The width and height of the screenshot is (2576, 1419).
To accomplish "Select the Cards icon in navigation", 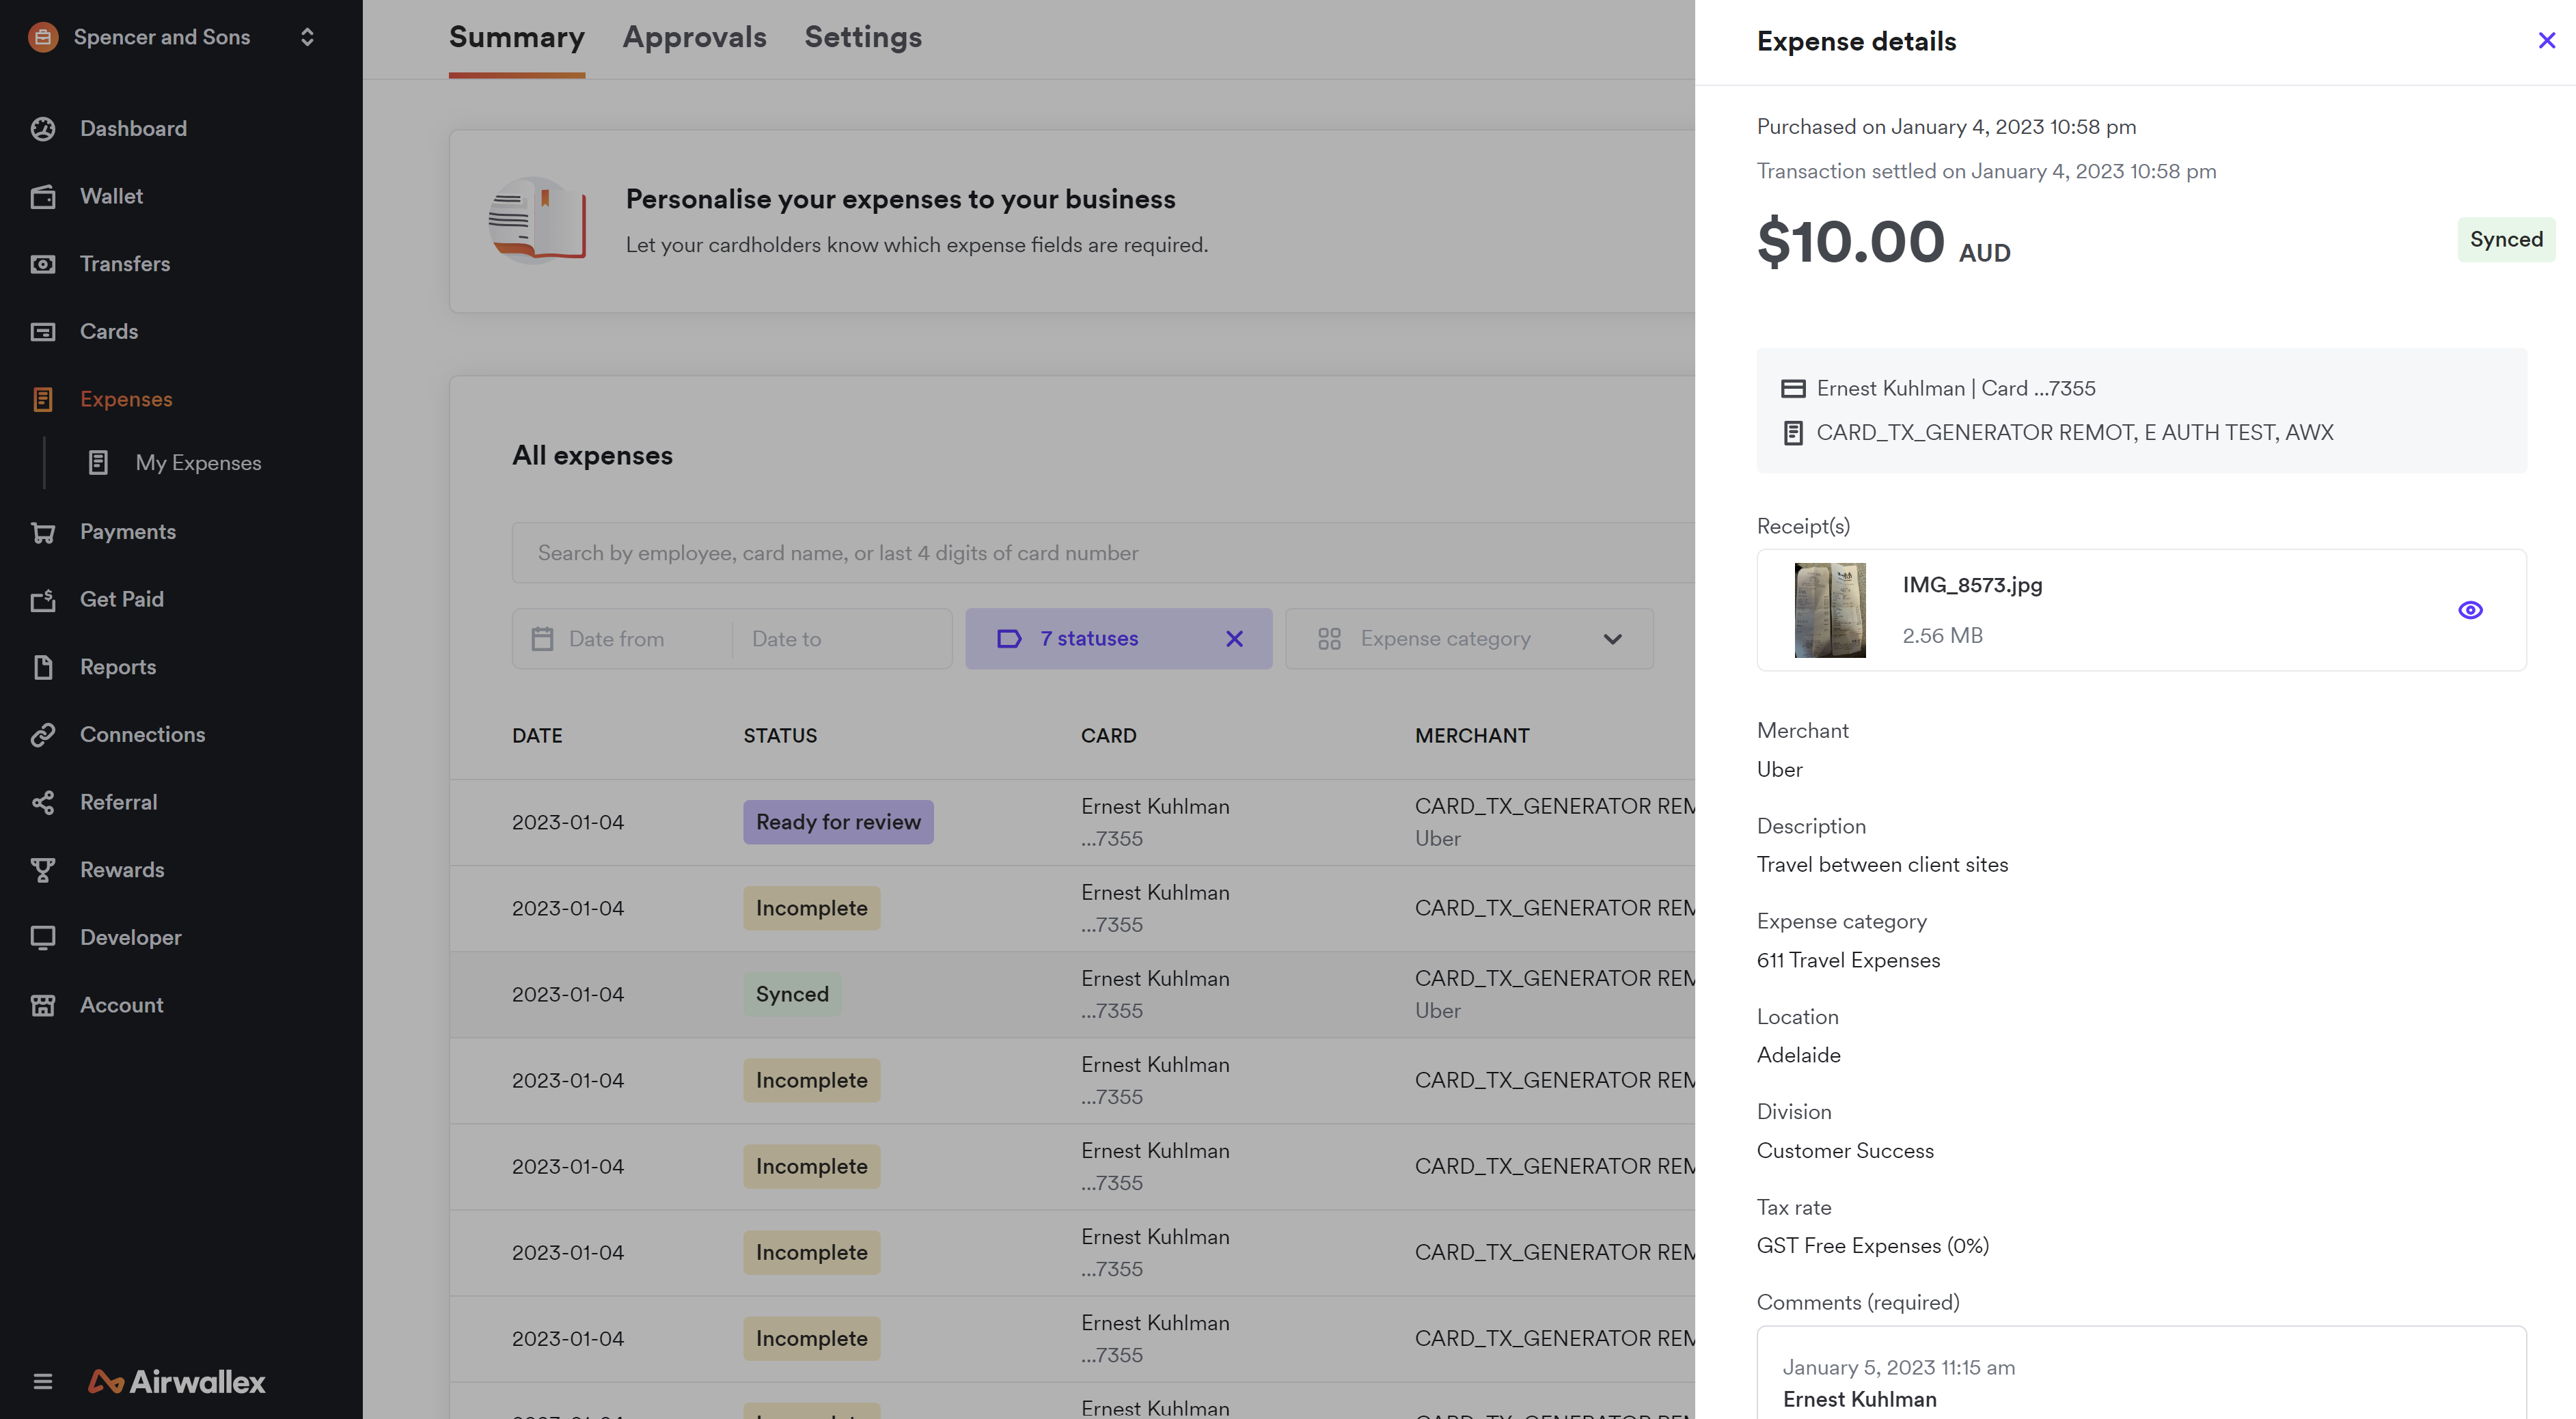I will coord(43,332).
